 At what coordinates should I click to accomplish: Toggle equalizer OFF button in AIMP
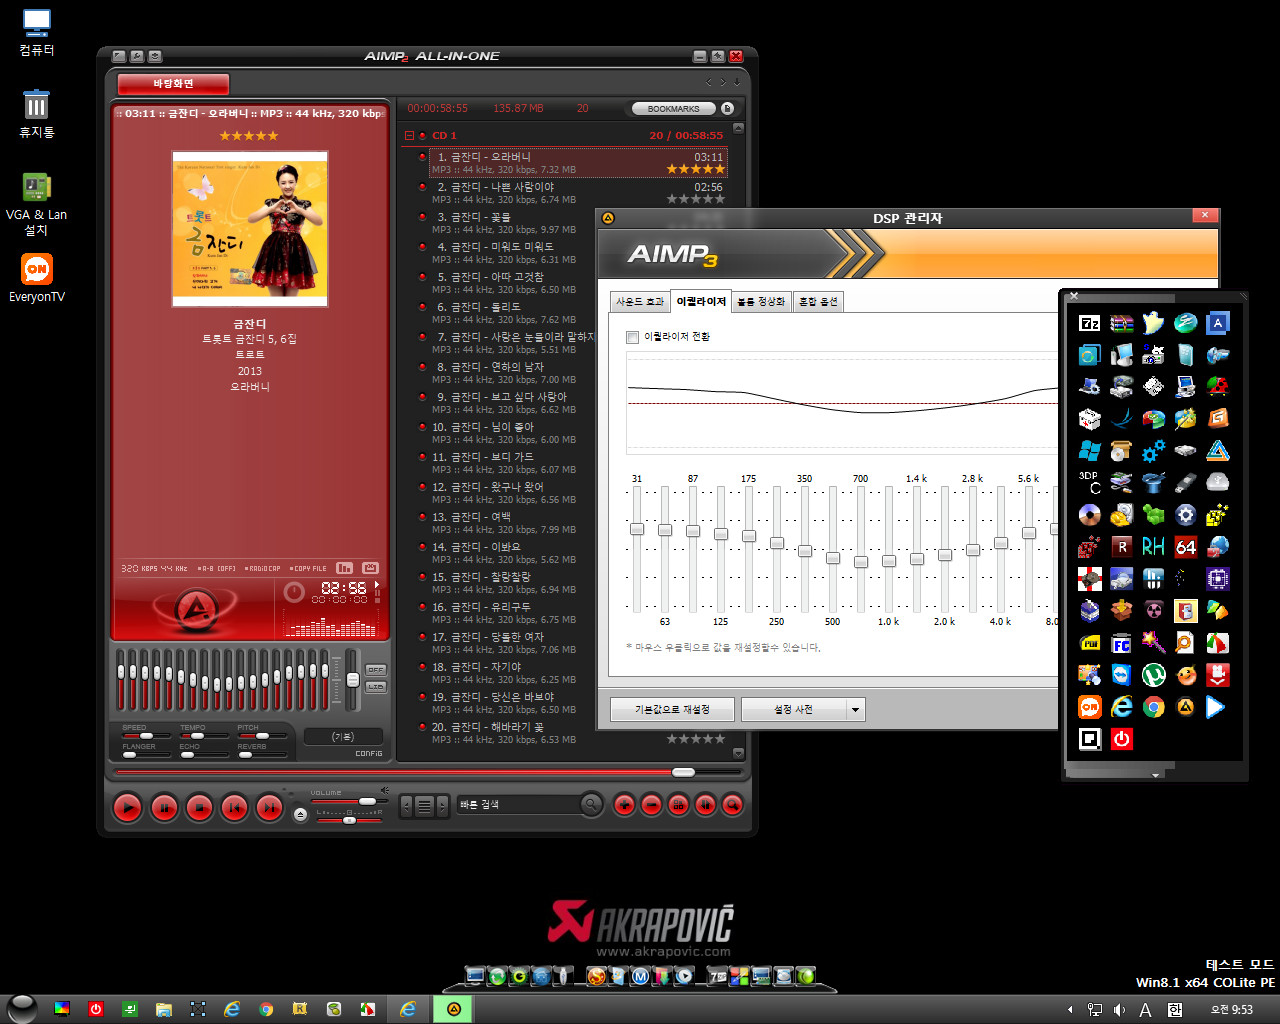click(x=376, y=670)
